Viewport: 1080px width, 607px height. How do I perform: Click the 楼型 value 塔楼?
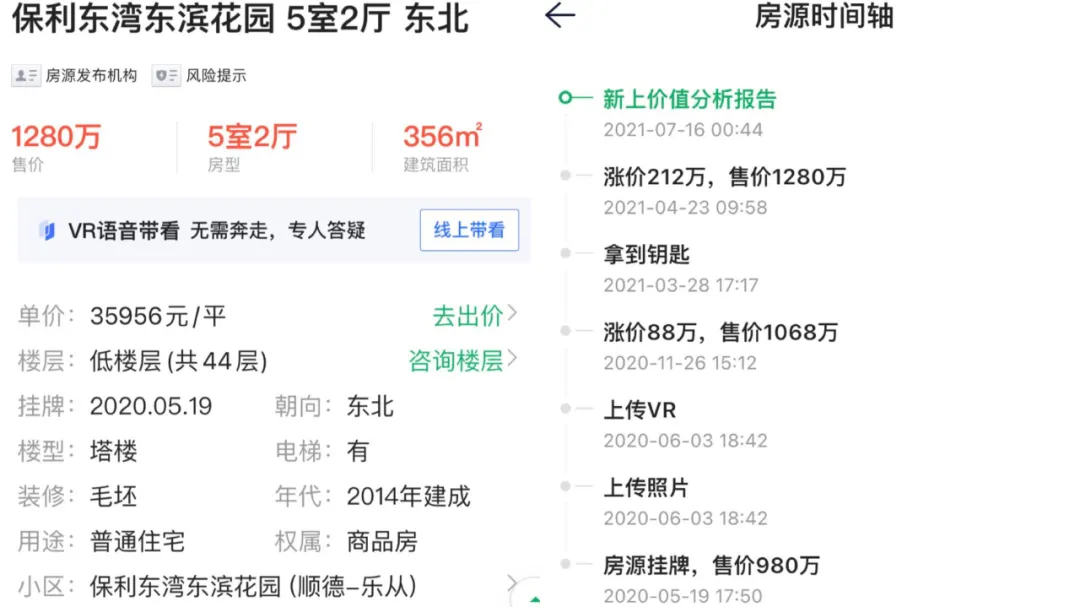(x=114, y=451)
